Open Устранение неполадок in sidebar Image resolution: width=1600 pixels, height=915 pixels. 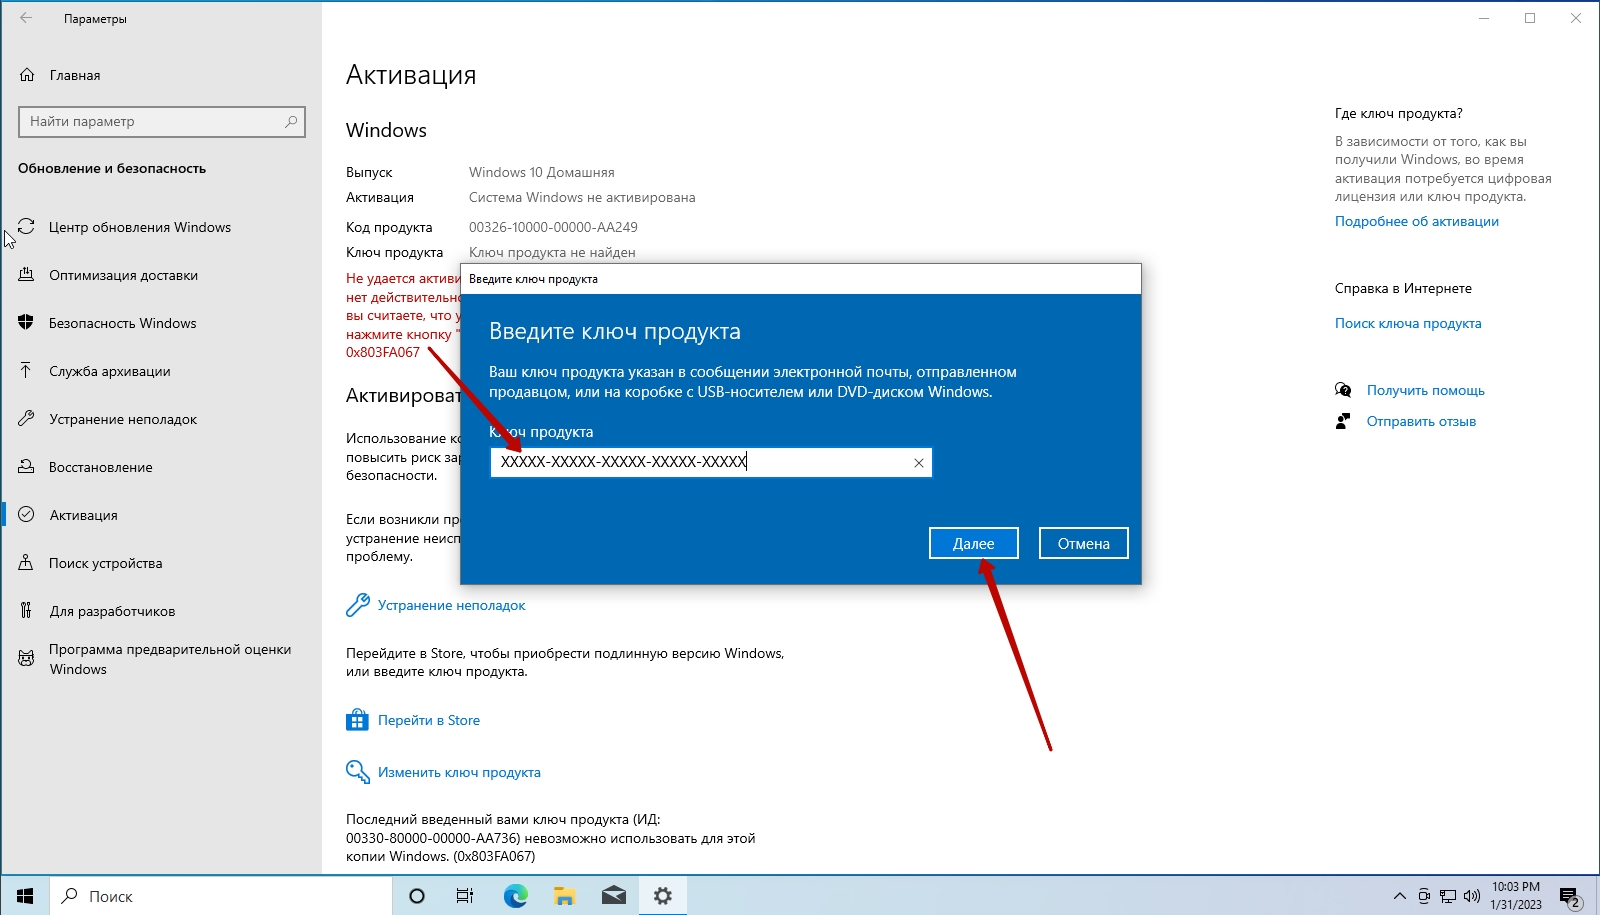click(123, 419)
